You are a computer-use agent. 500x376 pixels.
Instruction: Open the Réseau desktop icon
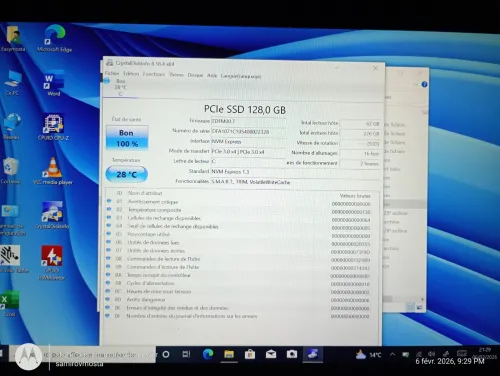tap(12, 127)
